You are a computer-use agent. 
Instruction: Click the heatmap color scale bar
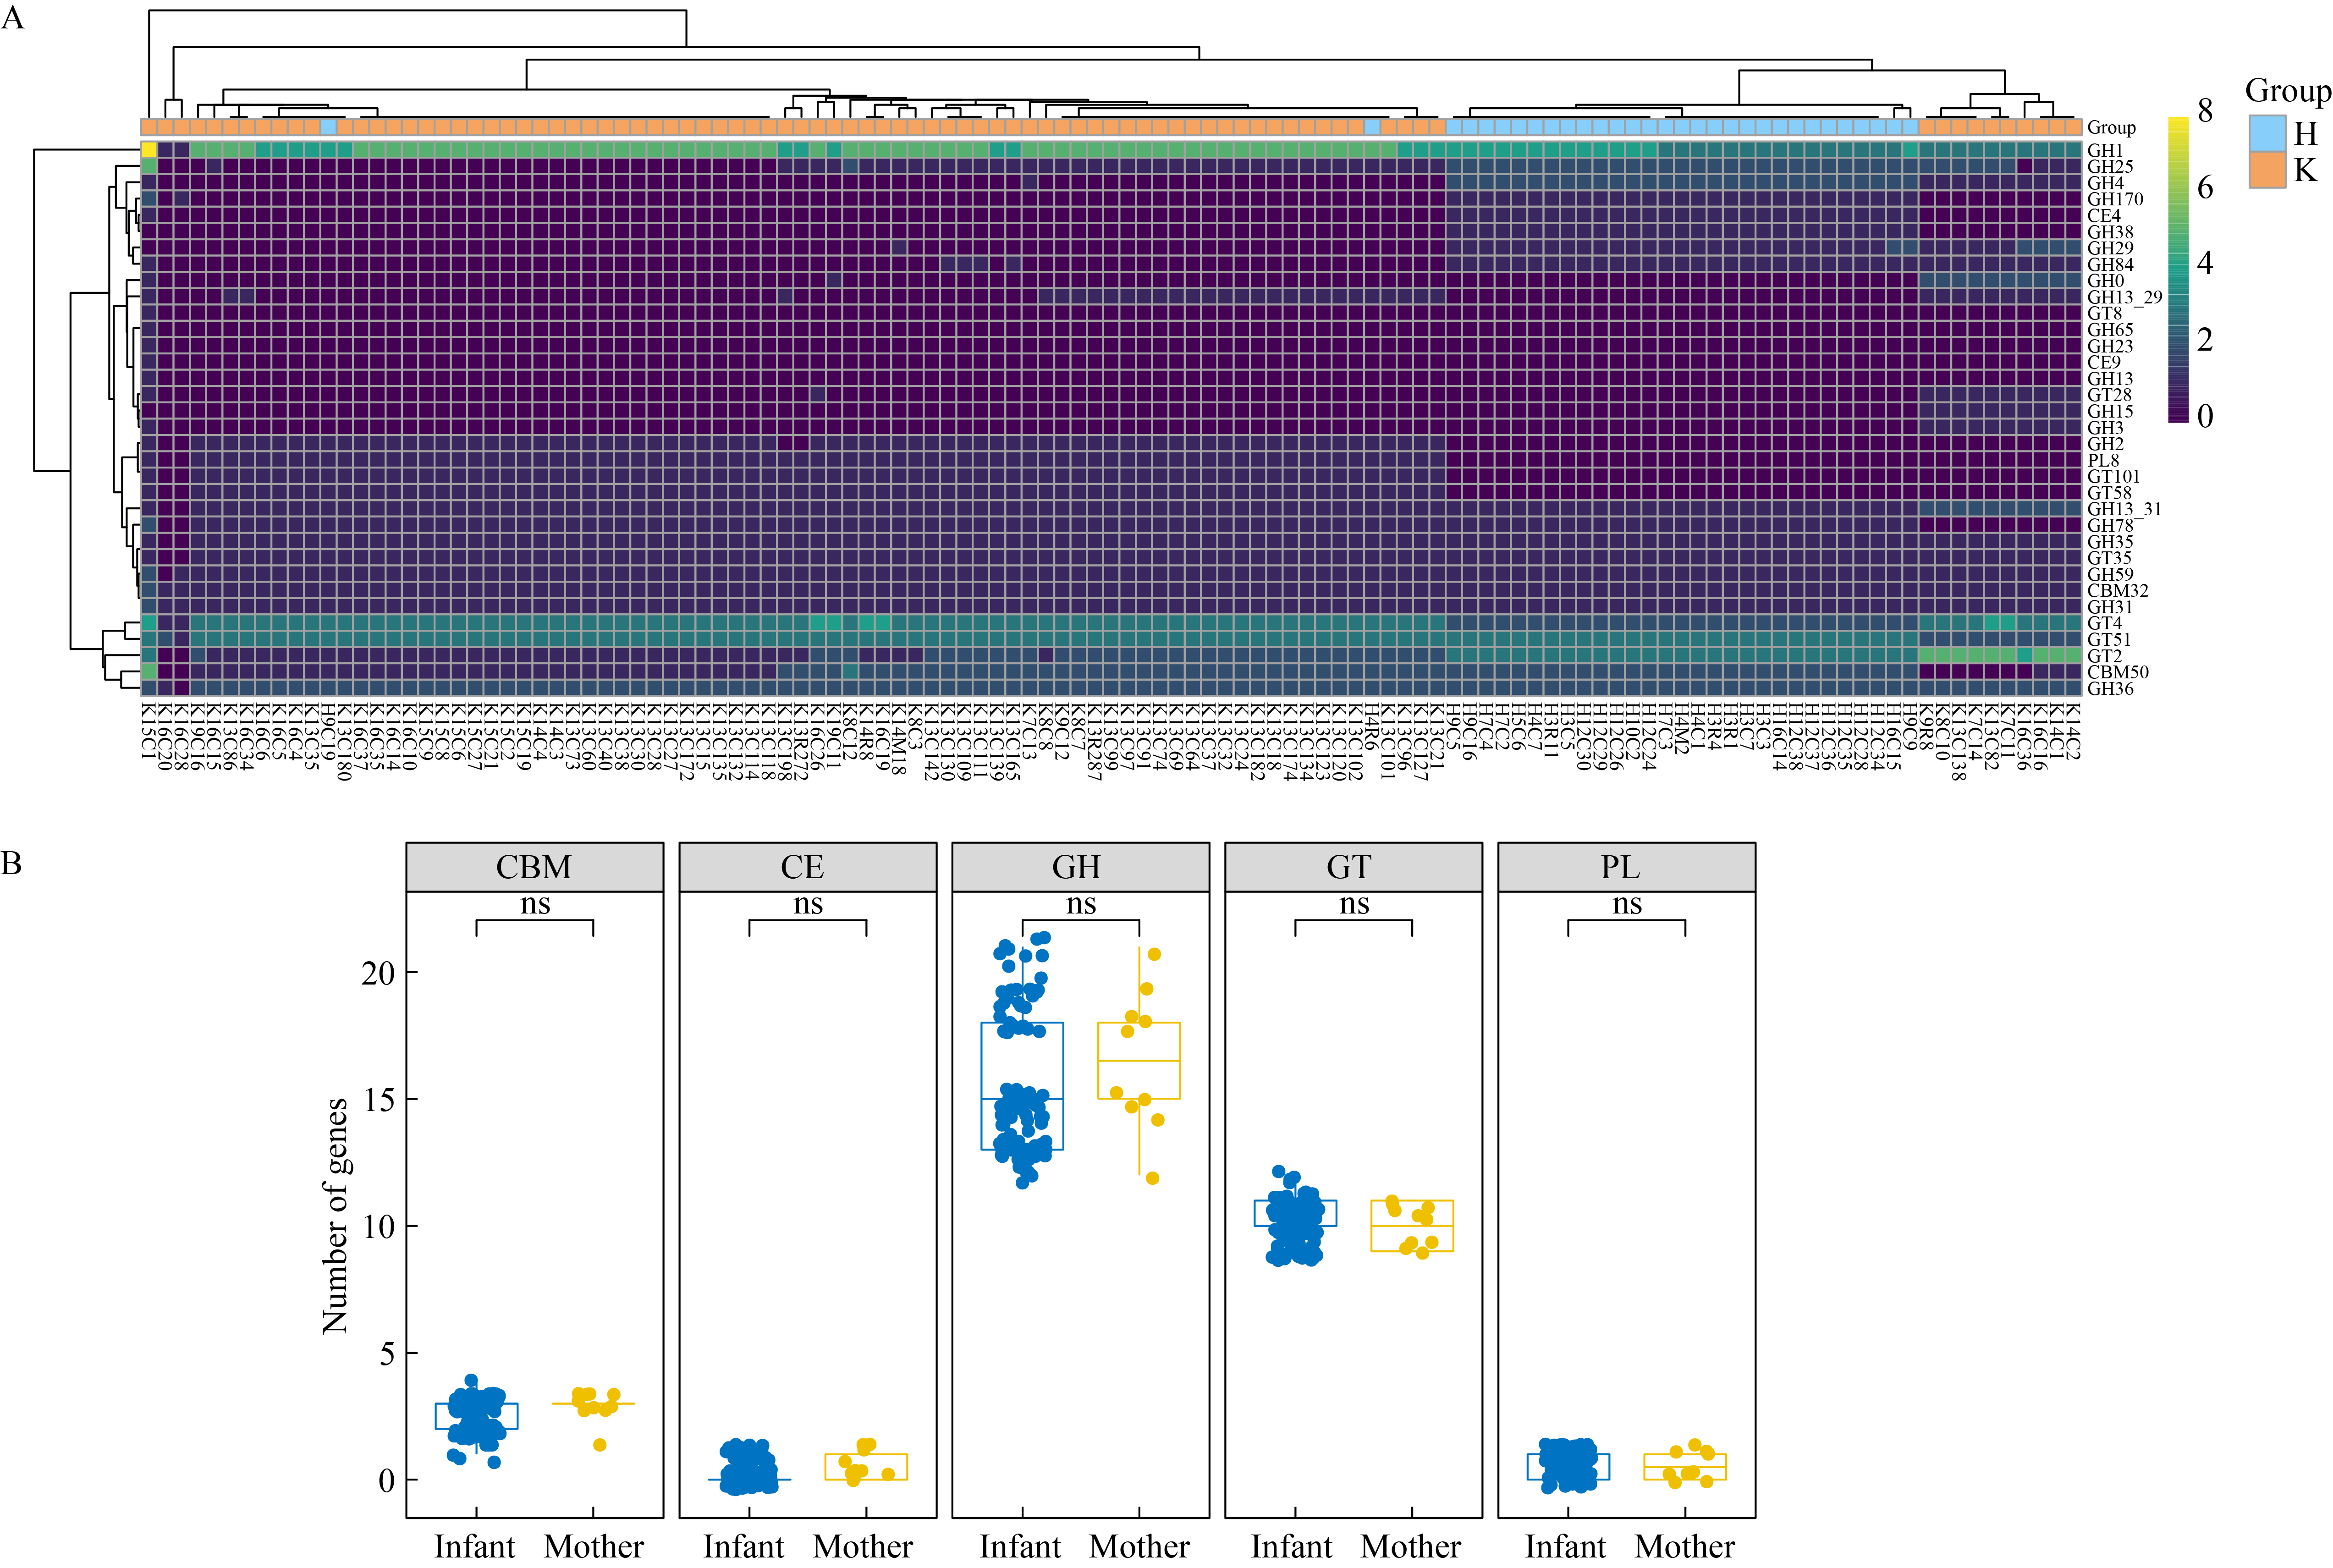2178,270
